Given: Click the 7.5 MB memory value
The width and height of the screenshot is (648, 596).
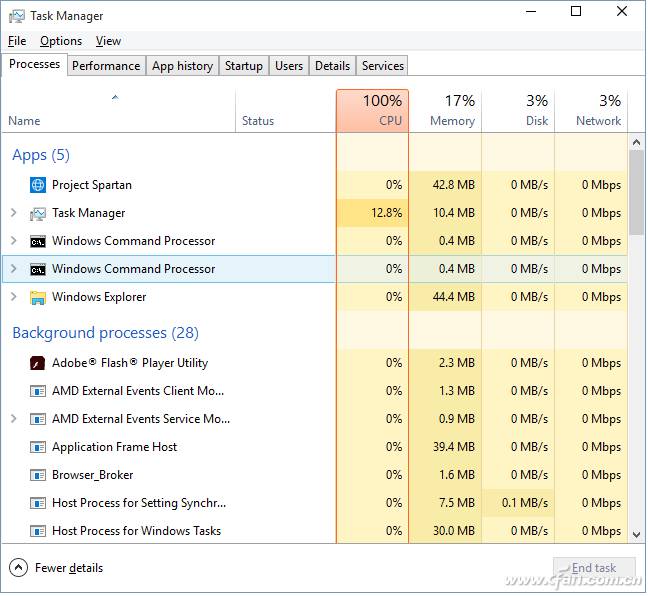Looking at the screenshot, I should click(x=457, y=503).
